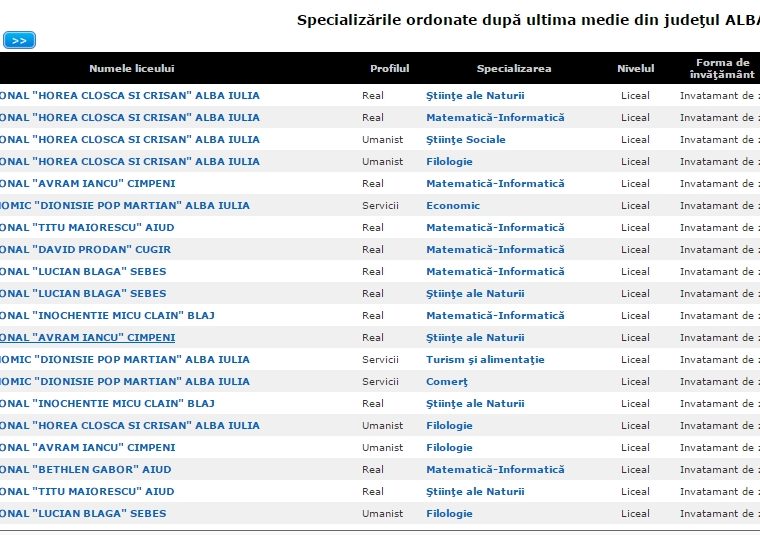760x535 pixels.
Task: Open Inochentie Micu Clain Blaj link in Matematică-Informatică row
Action: pyautogui.click(x=108, y=315)
